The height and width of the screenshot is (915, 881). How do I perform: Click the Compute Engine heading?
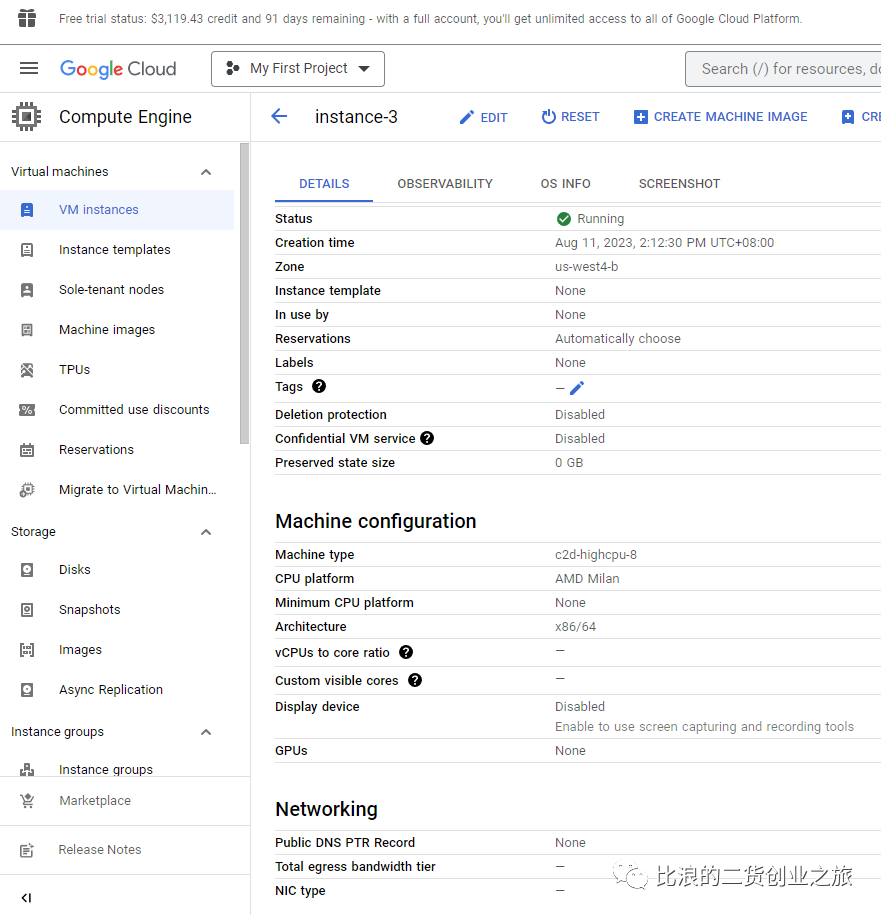(125, 117)
